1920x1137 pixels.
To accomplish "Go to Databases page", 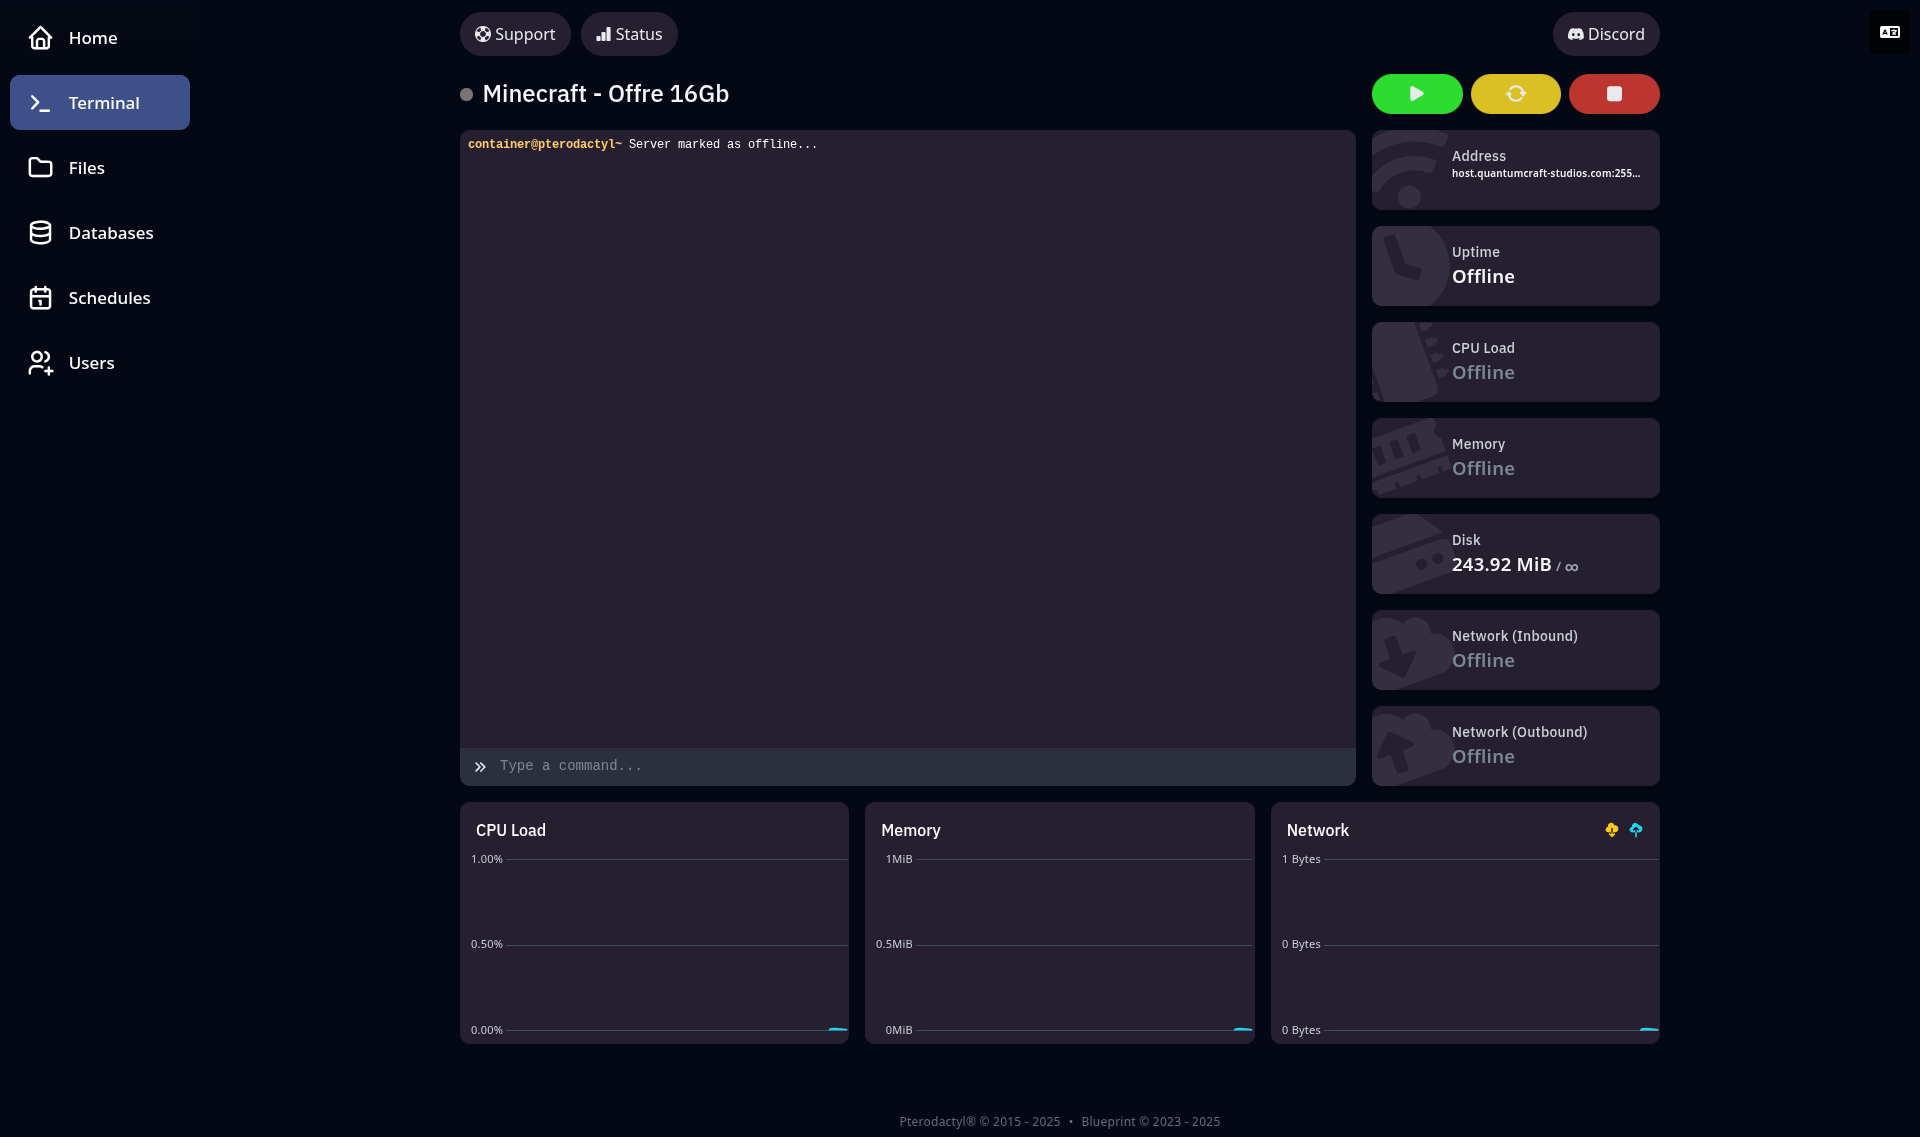I will [x=100, y=233].
